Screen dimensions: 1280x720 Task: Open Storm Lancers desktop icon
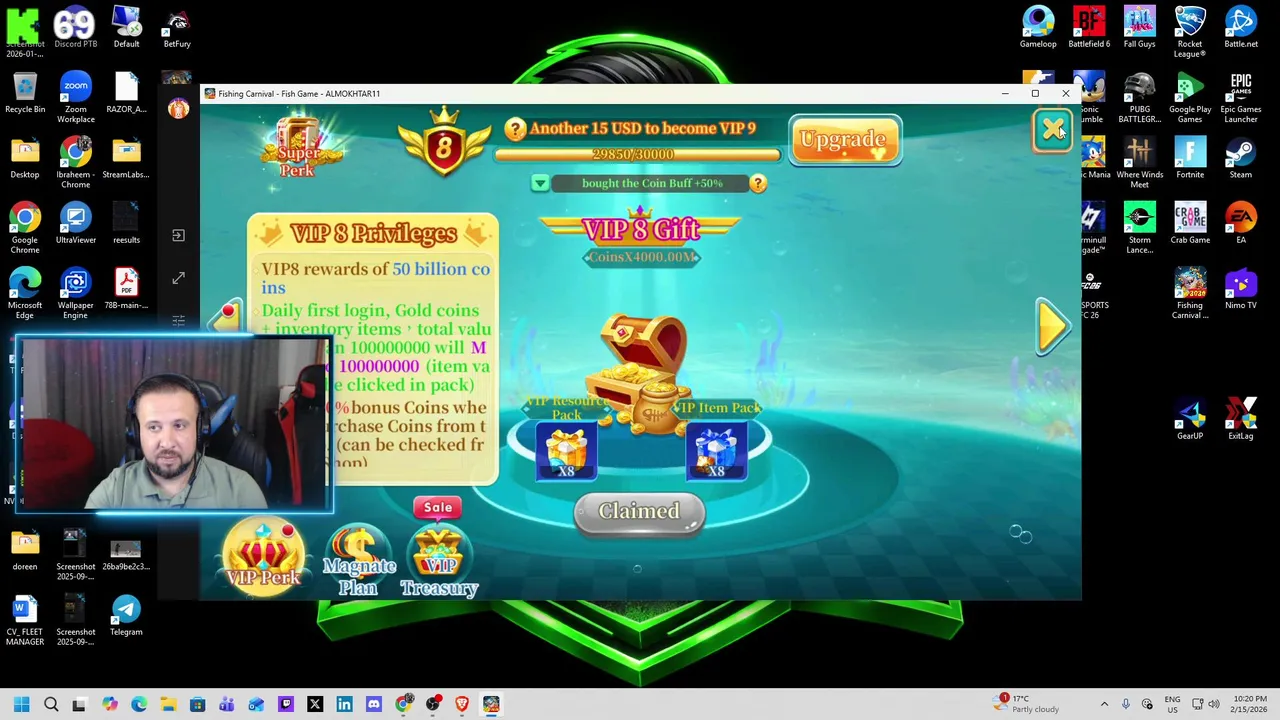pos(1139,228)
